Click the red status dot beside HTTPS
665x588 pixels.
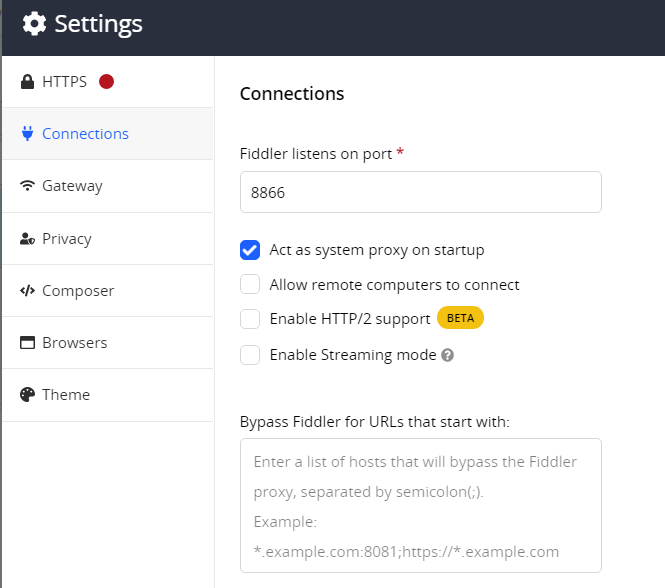coord(106,82)
